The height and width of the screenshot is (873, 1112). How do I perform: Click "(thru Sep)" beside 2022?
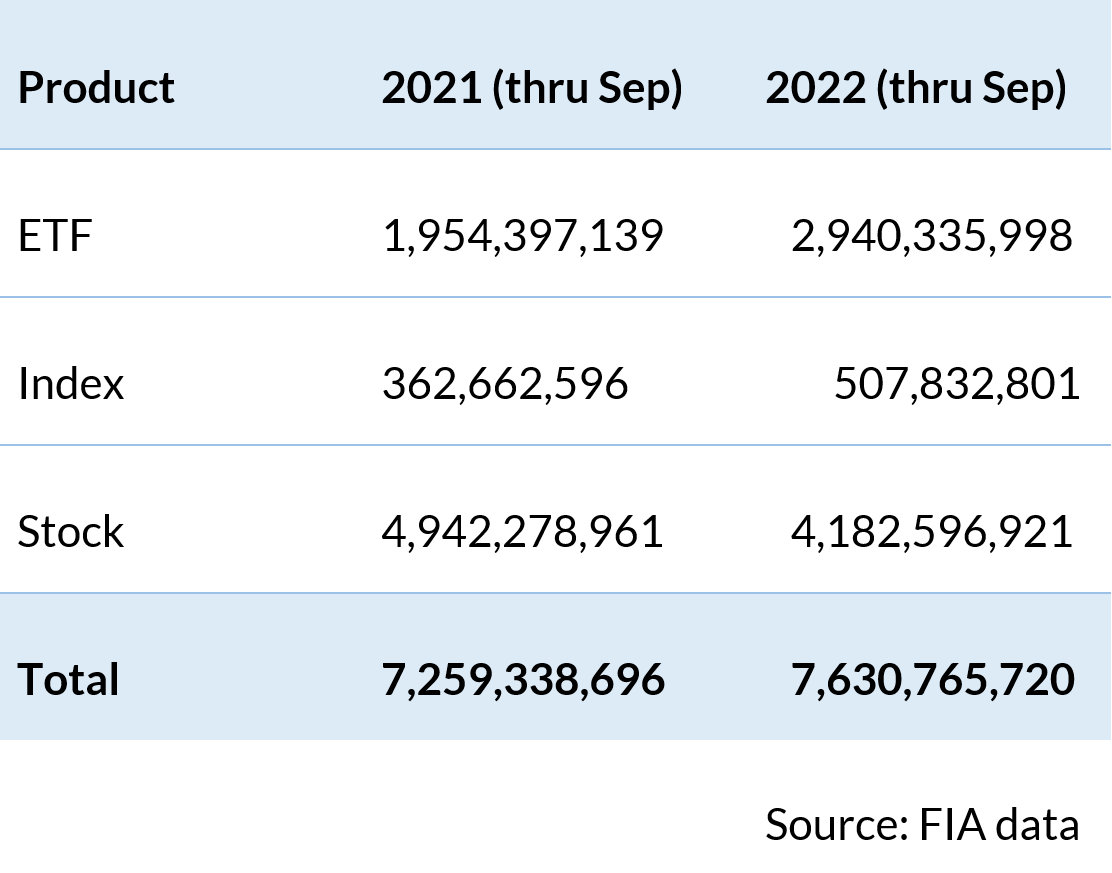click(x=972, y=88)
